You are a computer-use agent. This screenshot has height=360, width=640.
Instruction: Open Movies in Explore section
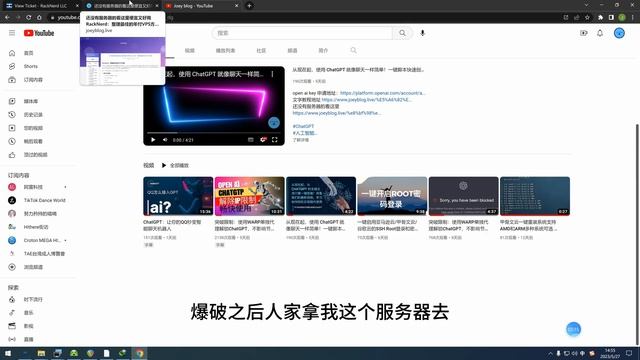[x=28, y=326]
